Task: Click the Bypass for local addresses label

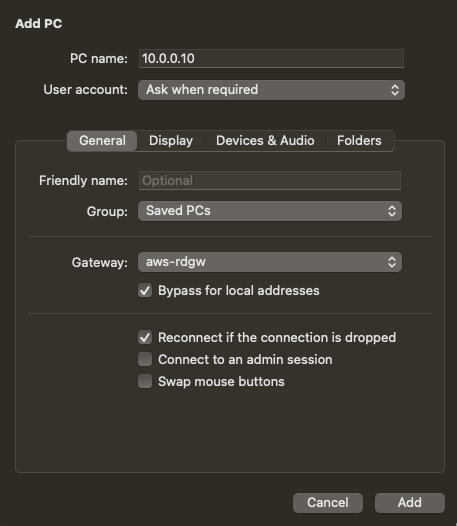Action: click(x=239, y=291)
